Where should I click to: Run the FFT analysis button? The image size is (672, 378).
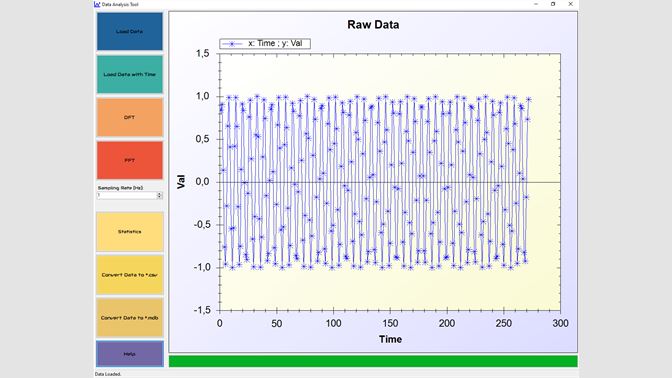[129, 160]
